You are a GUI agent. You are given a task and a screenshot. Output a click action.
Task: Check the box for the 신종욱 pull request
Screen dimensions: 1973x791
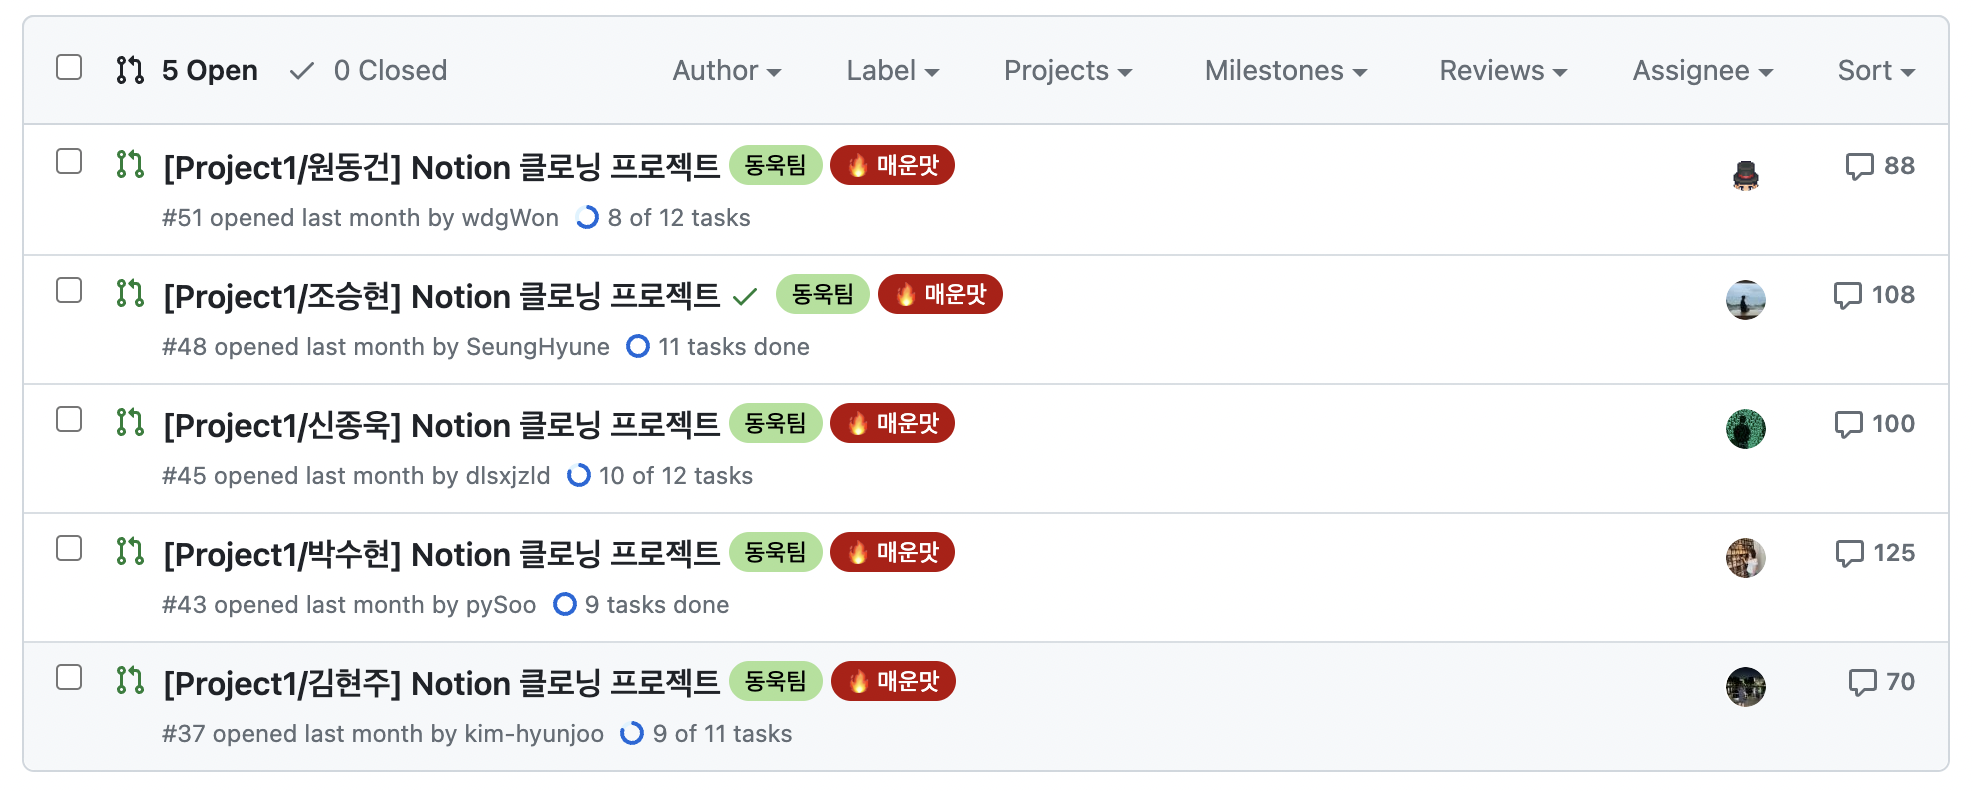(x=69, y=419)
